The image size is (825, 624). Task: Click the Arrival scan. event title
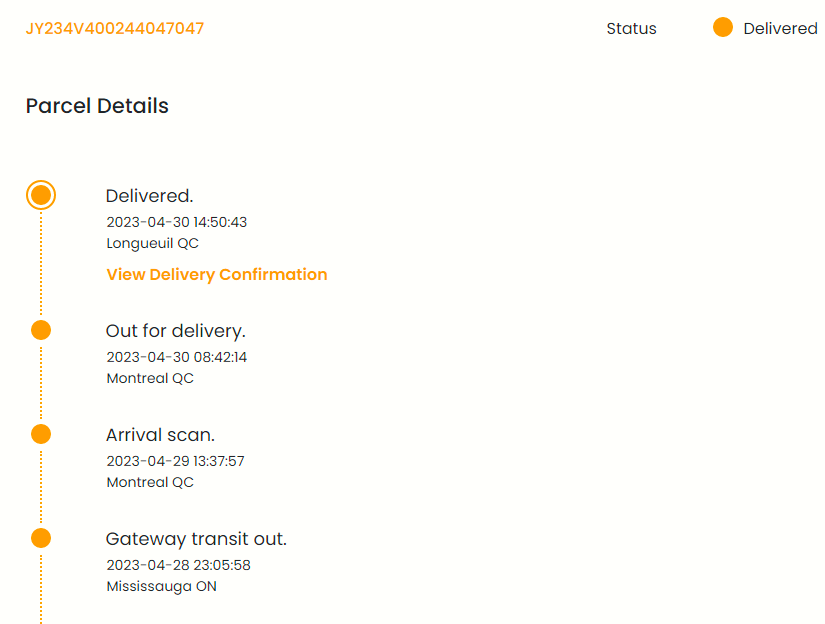(x=160, y=435)
